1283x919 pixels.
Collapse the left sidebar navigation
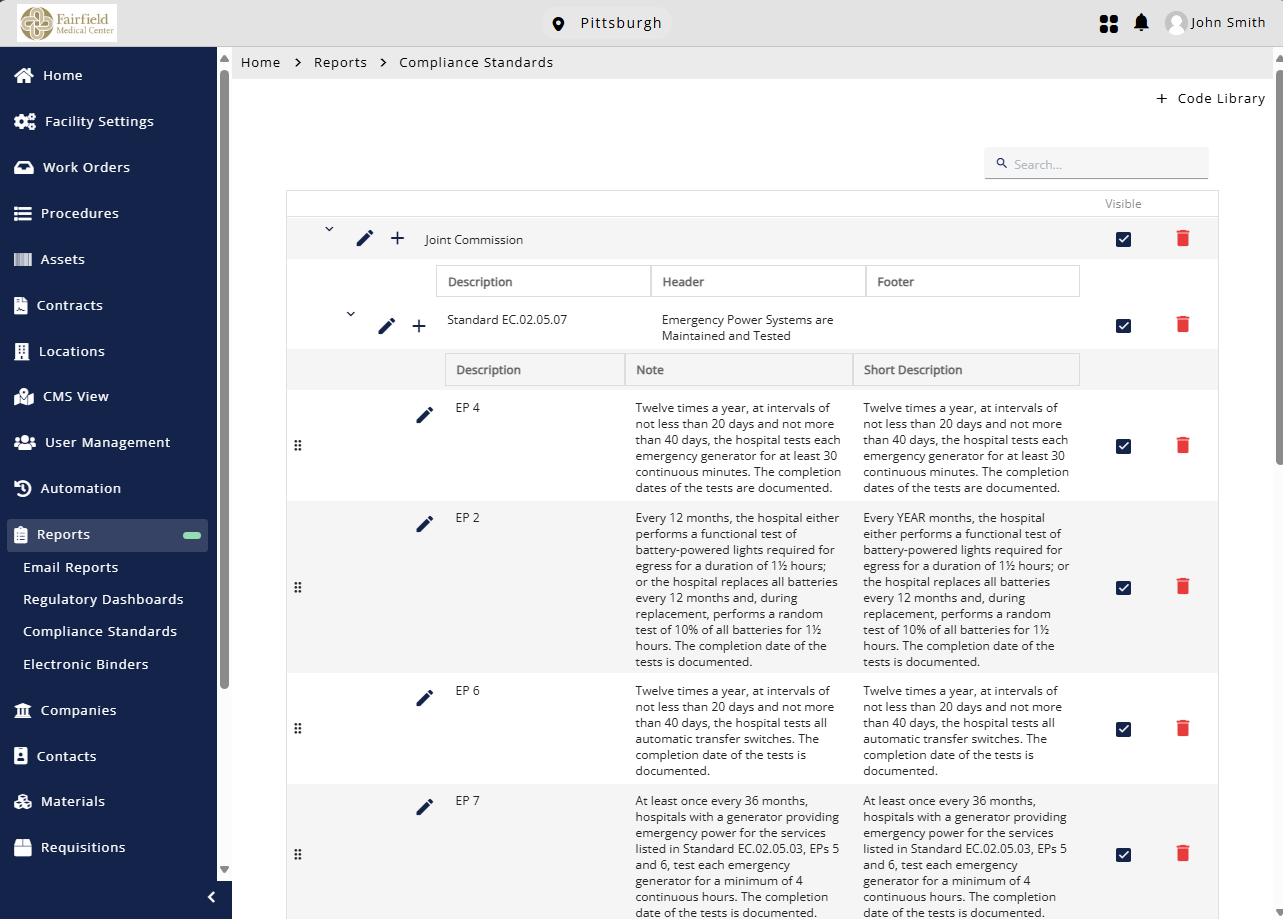211,897
